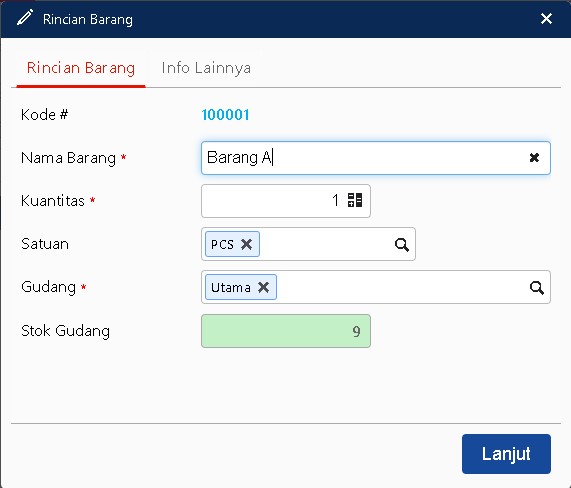Select the PCS tag label
The width and height of the screenshot is (571, 488).
[222, 244]
